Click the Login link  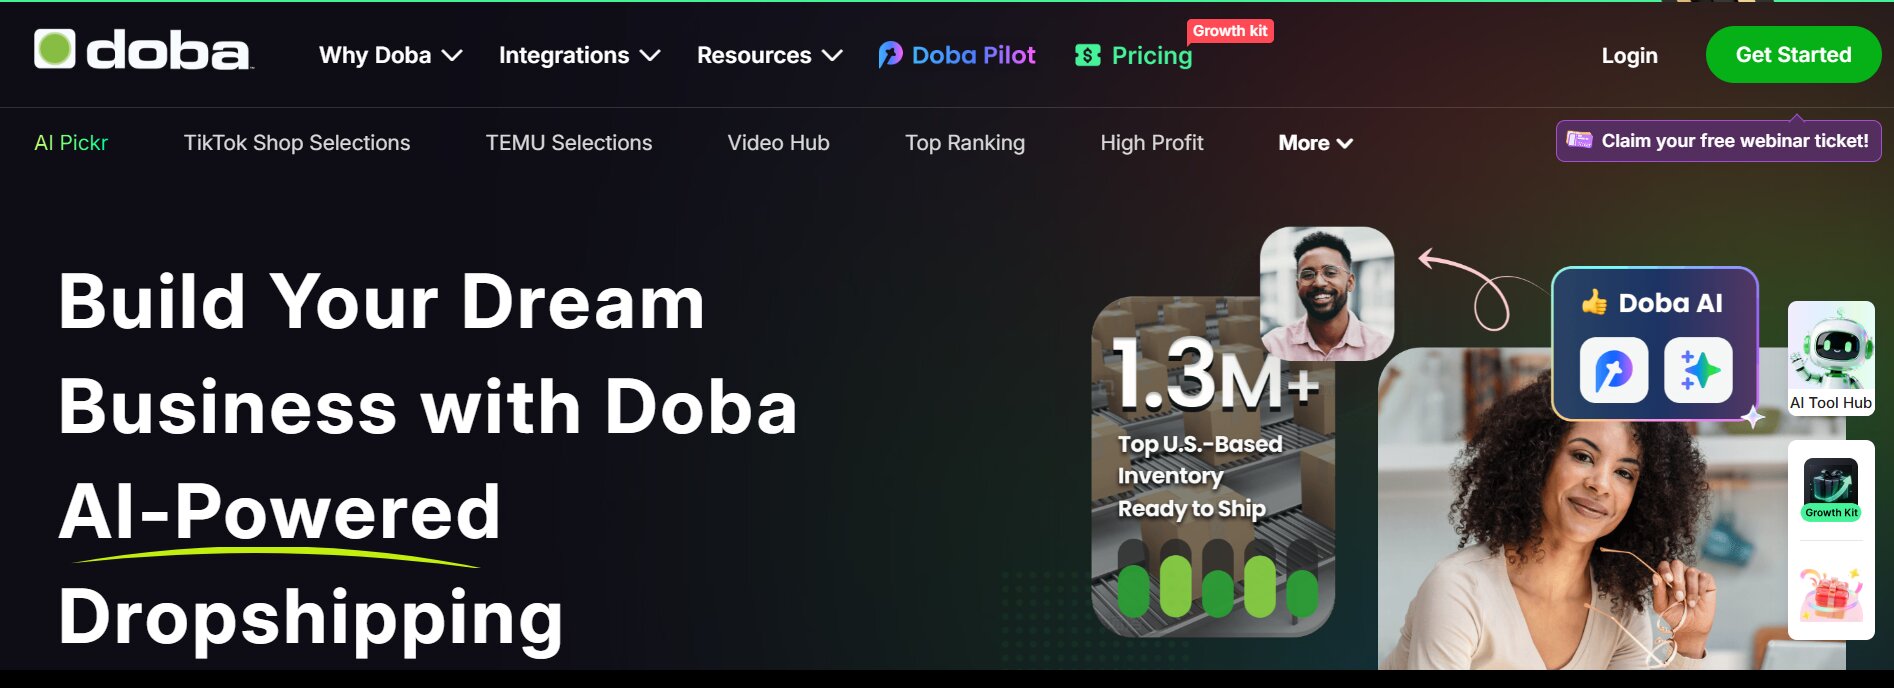coord(1629,55)
